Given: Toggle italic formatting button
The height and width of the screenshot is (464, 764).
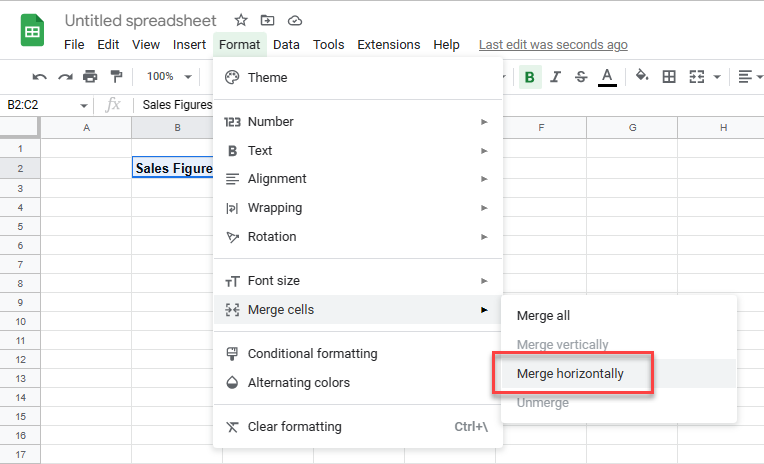Looking at the screenshot, I should (555, 77).
